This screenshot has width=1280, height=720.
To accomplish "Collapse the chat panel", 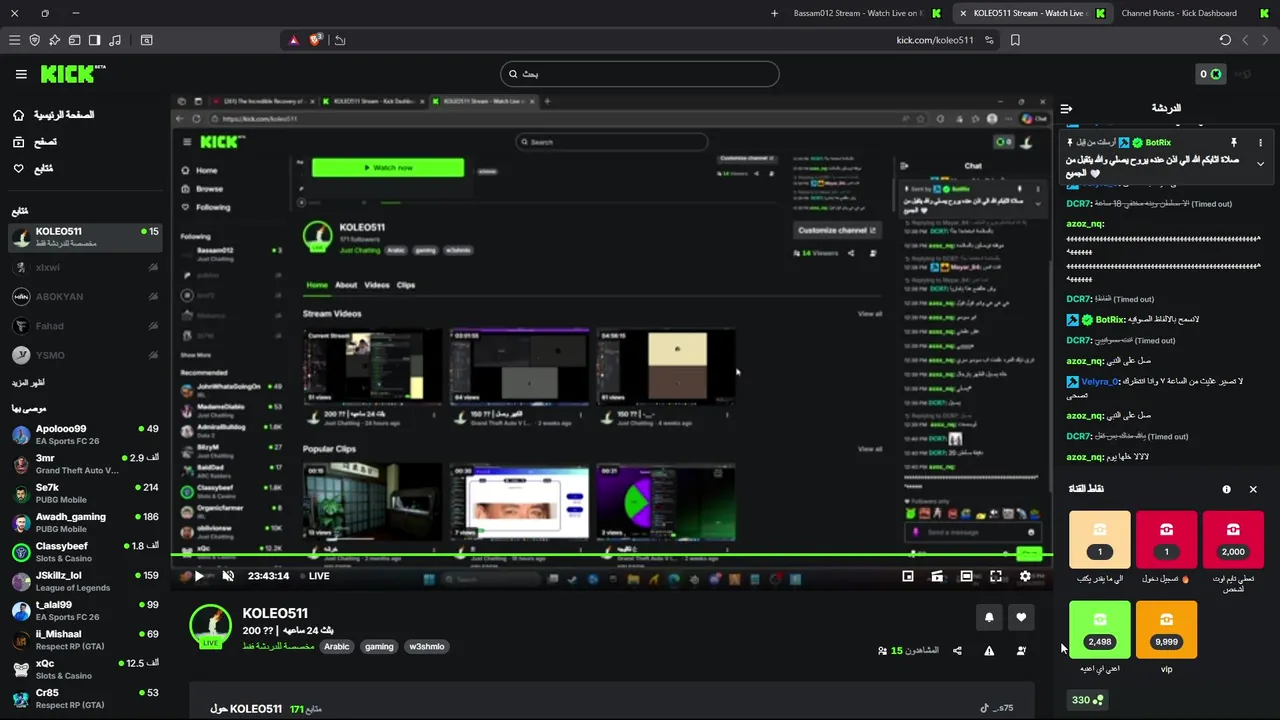I will (1067, 108).
